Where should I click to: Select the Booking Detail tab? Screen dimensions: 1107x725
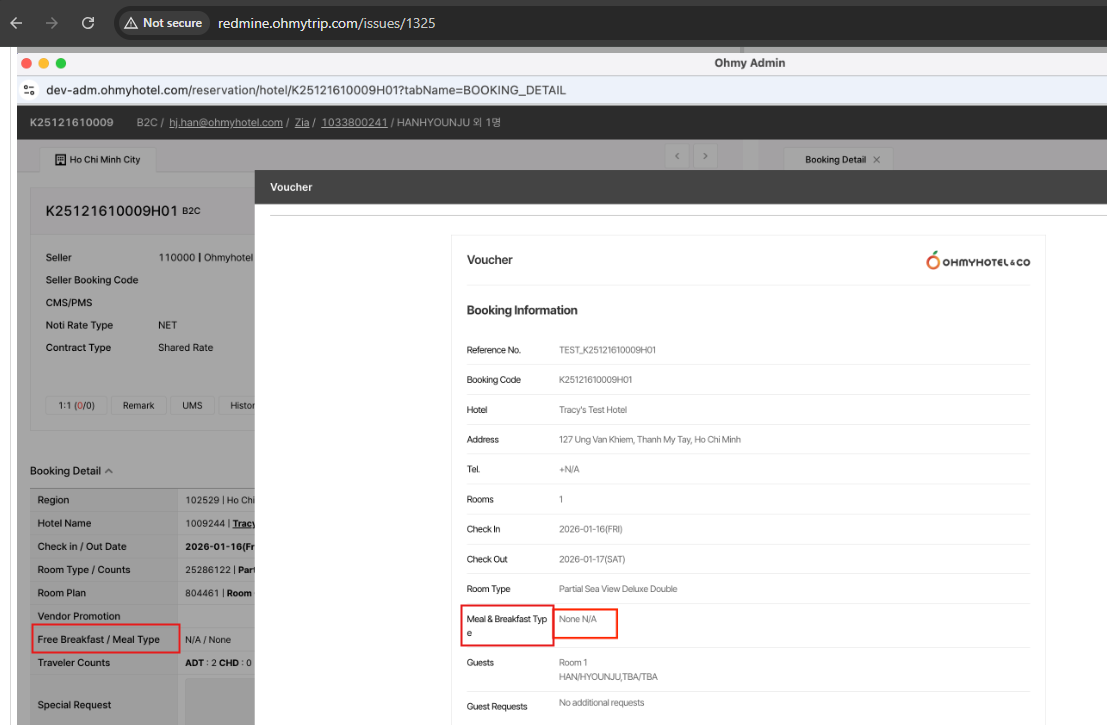(835, 160)
